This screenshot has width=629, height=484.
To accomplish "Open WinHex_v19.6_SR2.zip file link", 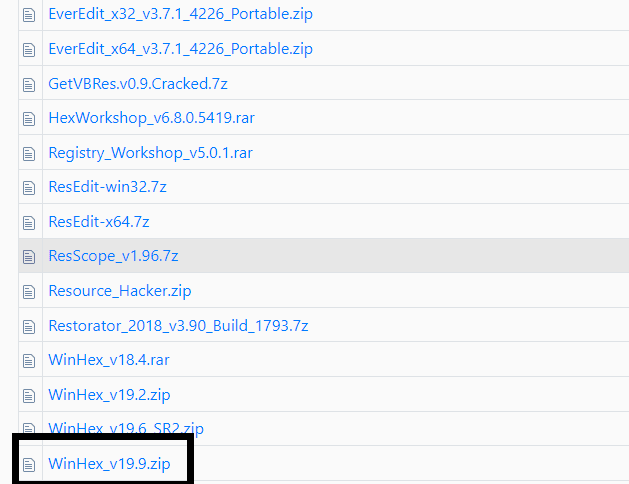I will pos(126,428).
